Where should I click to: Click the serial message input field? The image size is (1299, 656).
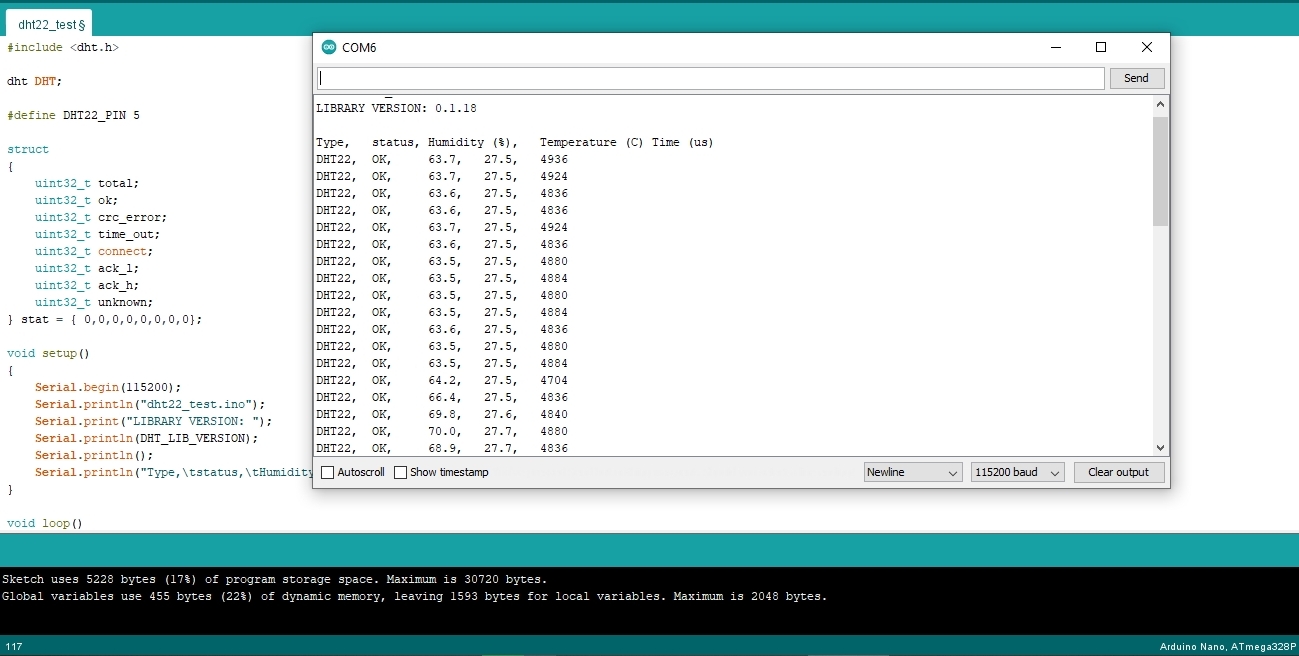click(x=710, y=78)
